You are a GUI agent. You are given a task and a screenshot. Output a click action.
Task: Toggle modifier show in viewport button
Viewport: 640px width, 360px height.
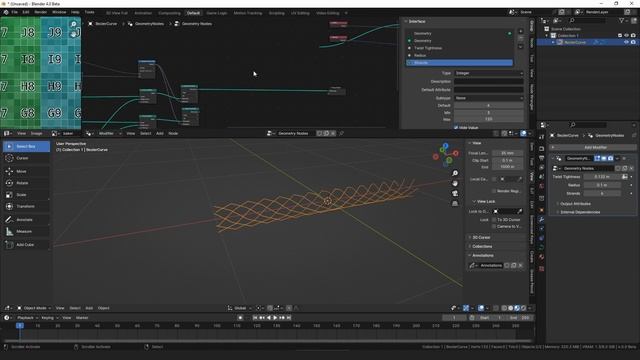click(604, 158)
